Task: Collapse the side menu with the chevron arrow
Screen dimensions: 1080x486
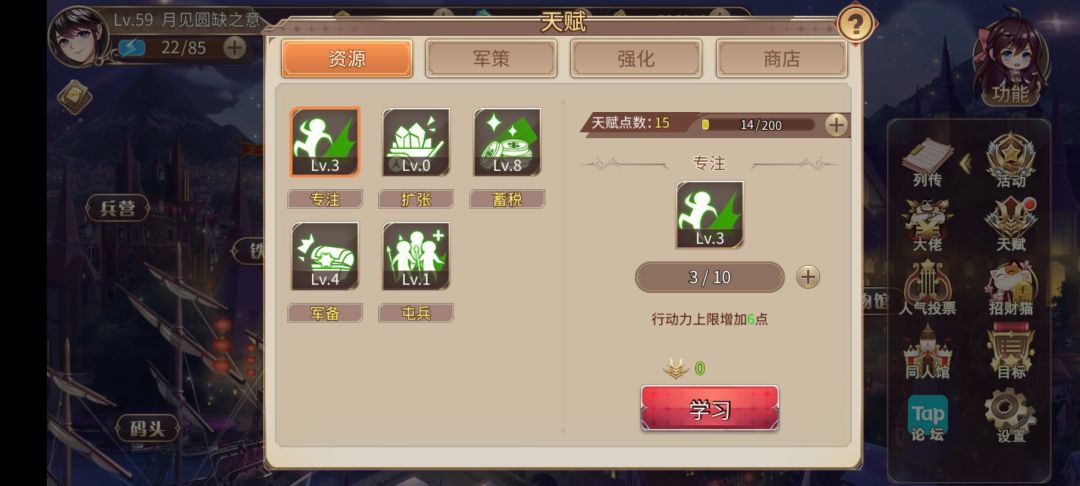Action: tap(966, 162)
